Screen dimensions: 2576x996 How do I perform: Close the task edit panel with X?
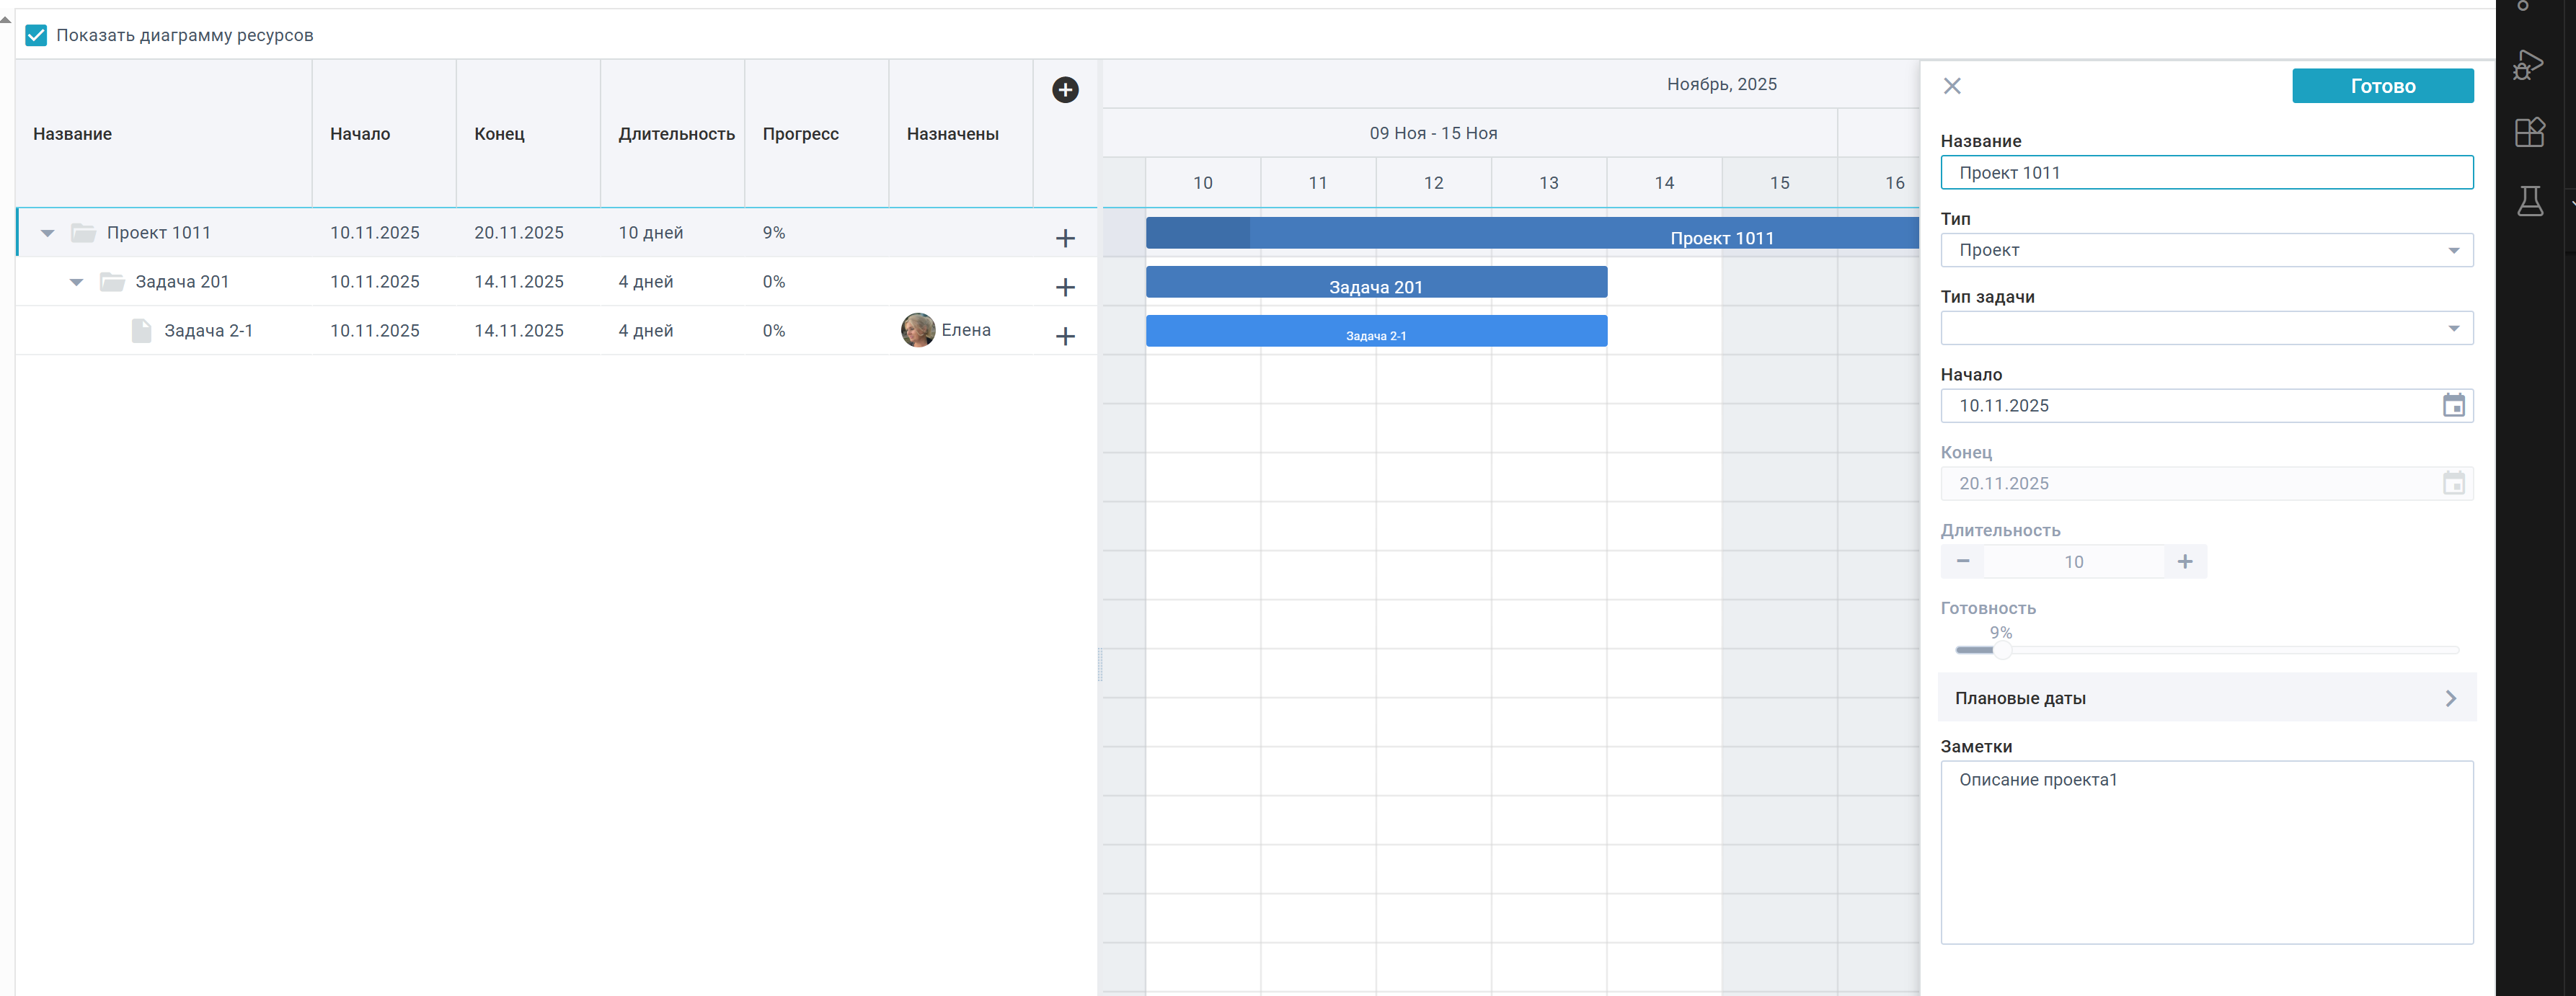tap(1952, 86)
